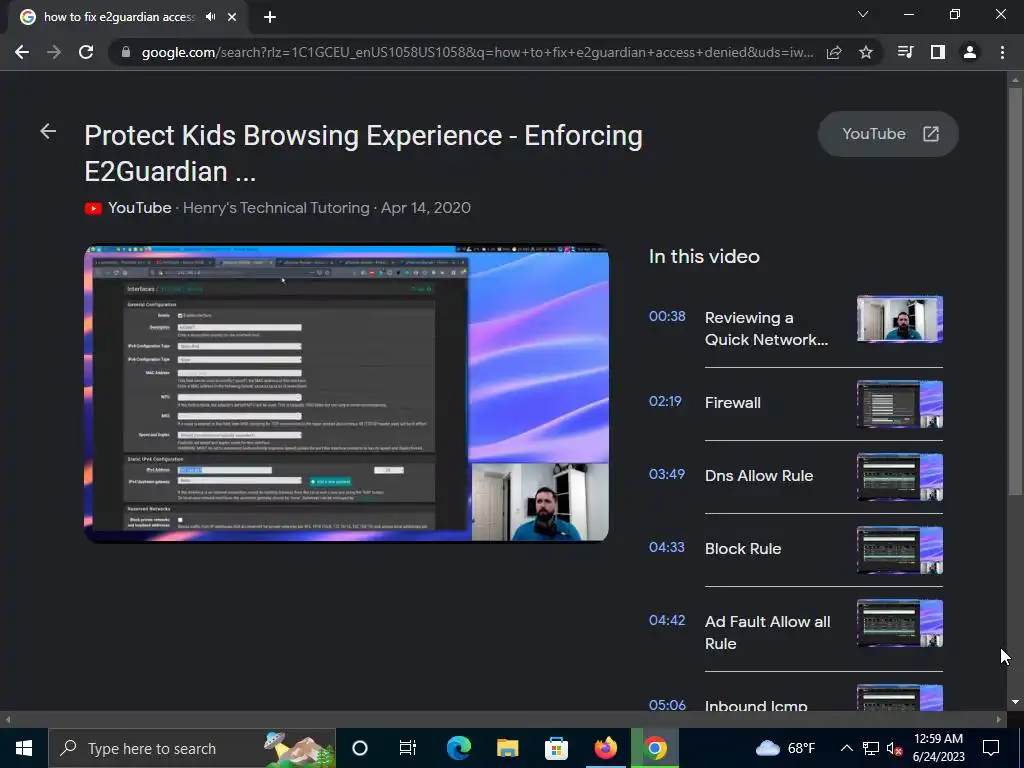Open Microsoft Store from taskbar
This screenshot has width=1024, height=768.
(556, 748)
